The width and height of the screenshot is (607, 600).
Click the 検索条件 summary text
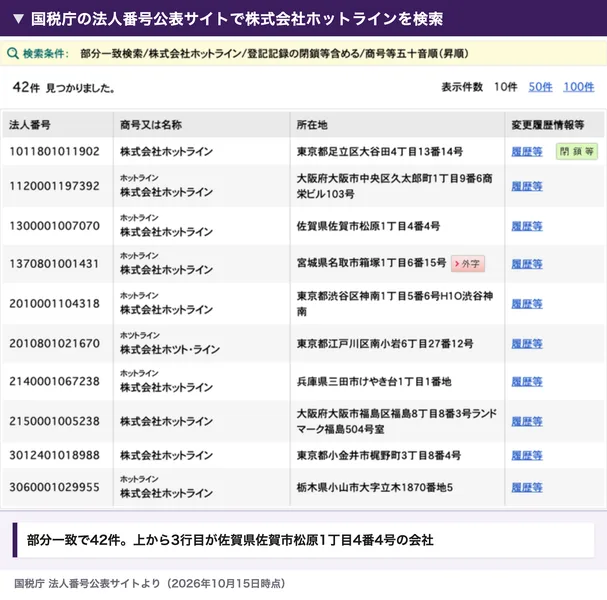click(274, 53)
